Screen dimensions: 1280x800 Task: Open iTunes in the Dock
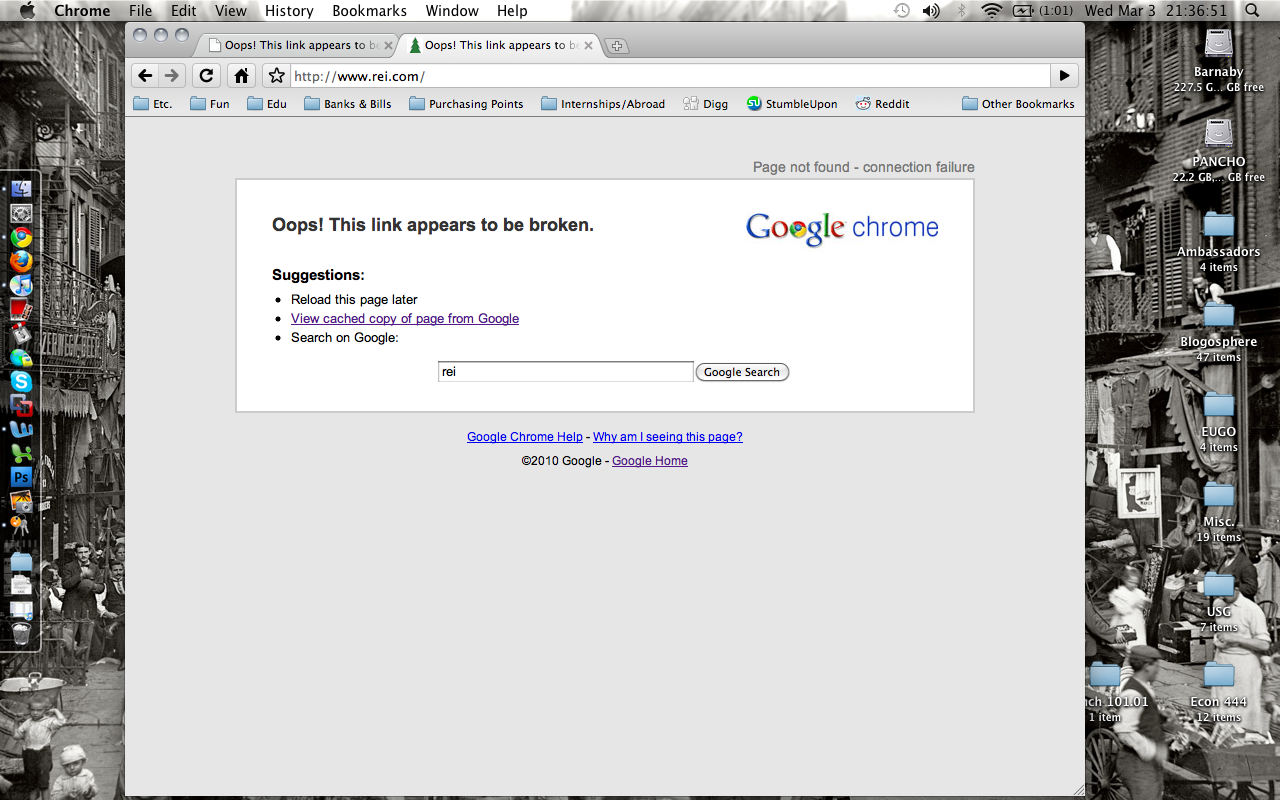(x=21, y=285)
